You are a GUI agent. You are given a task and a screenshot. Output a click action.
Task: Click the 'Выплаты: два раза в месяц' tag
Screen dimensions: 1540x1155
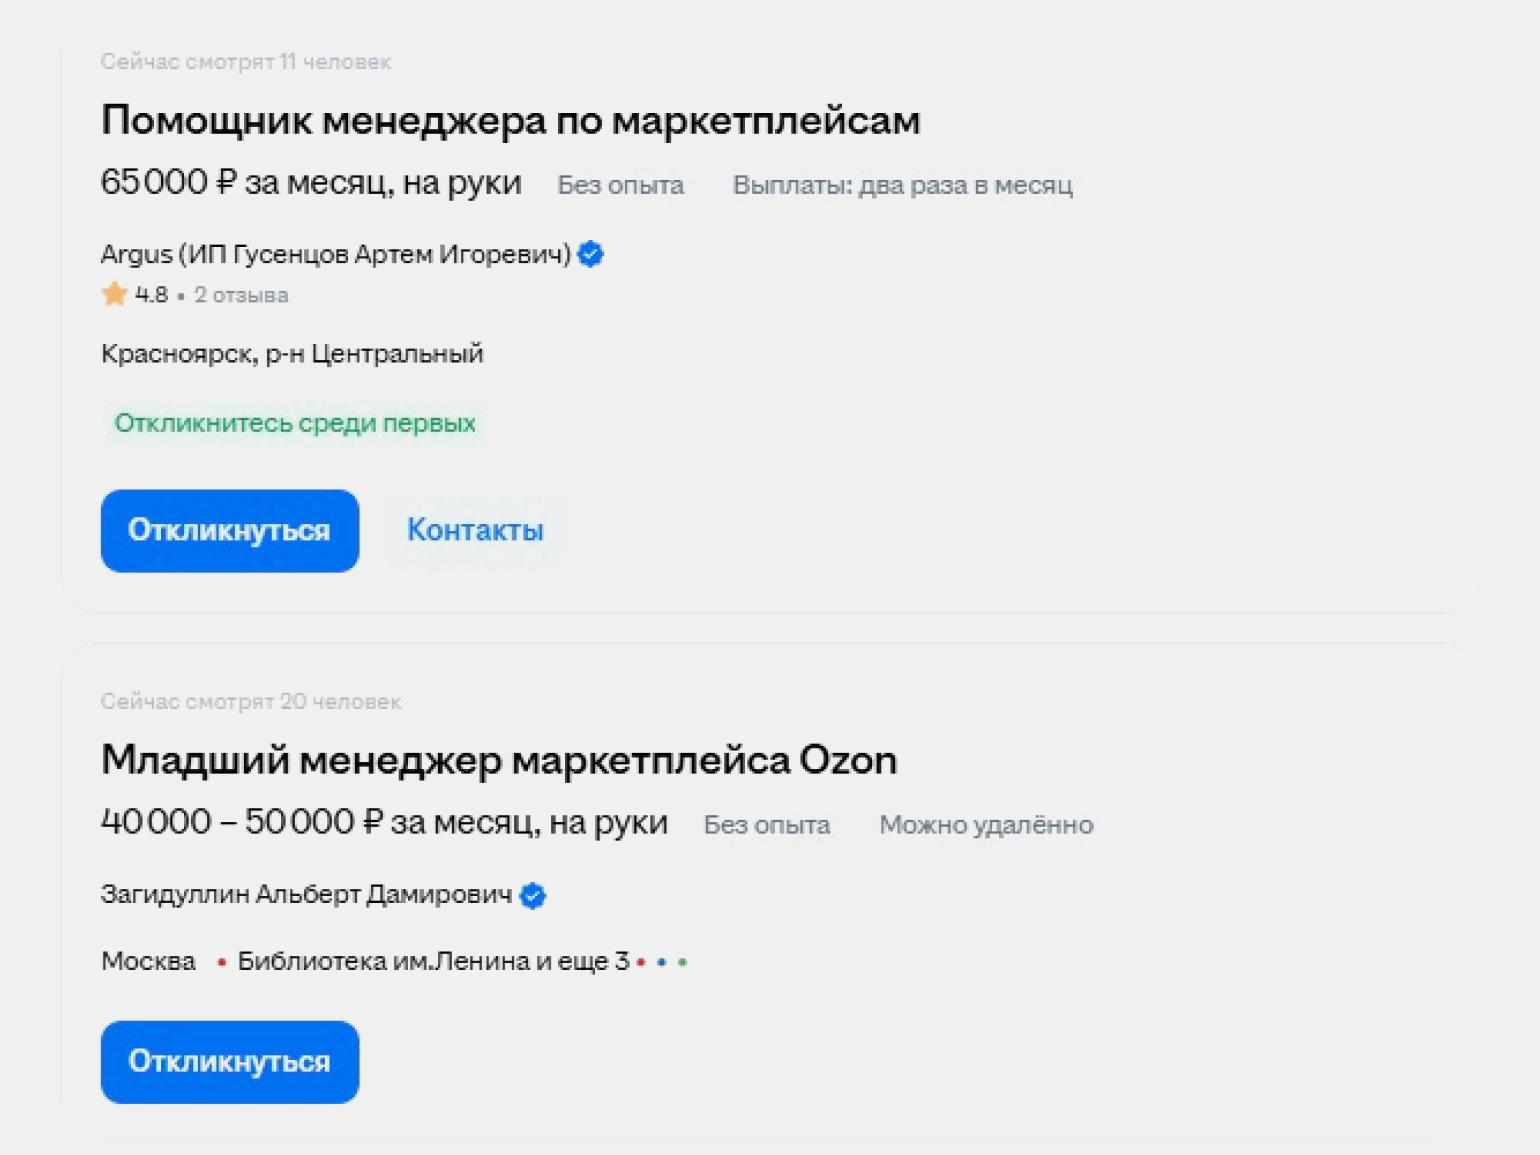tap(902, 186)
